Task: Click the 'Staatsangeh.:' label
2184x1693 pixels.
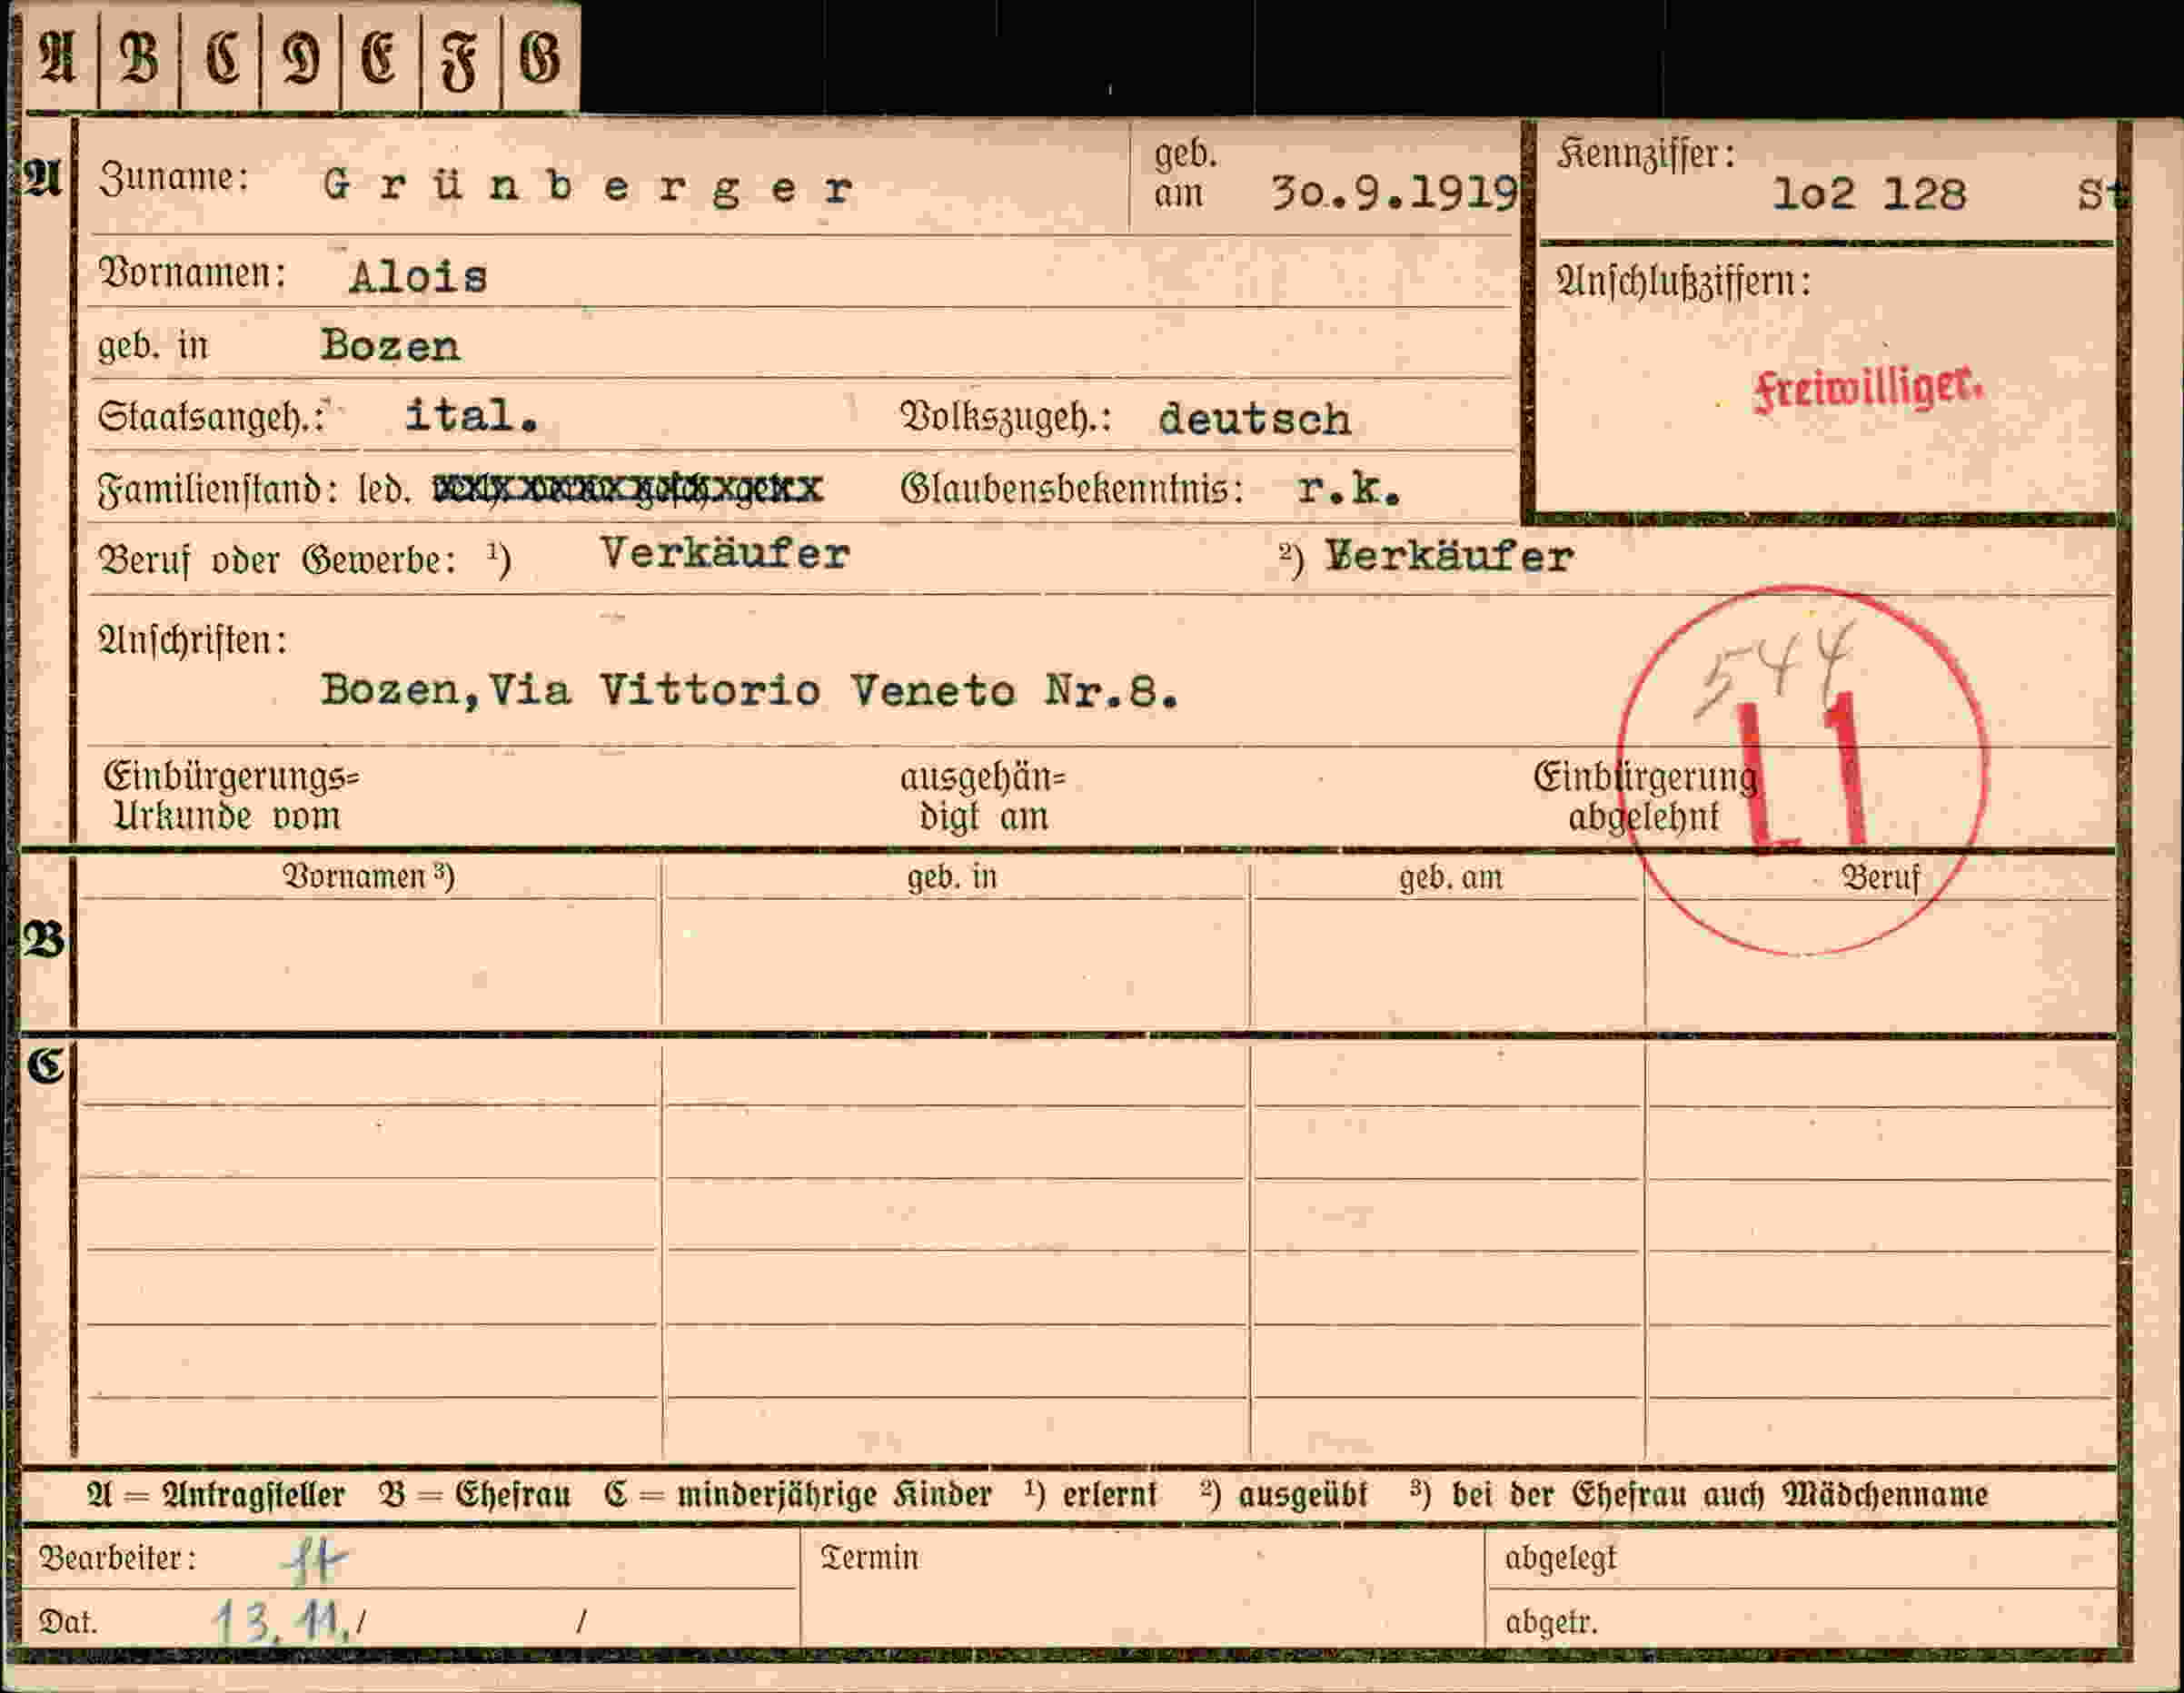Action: click(x=212, y=416)
